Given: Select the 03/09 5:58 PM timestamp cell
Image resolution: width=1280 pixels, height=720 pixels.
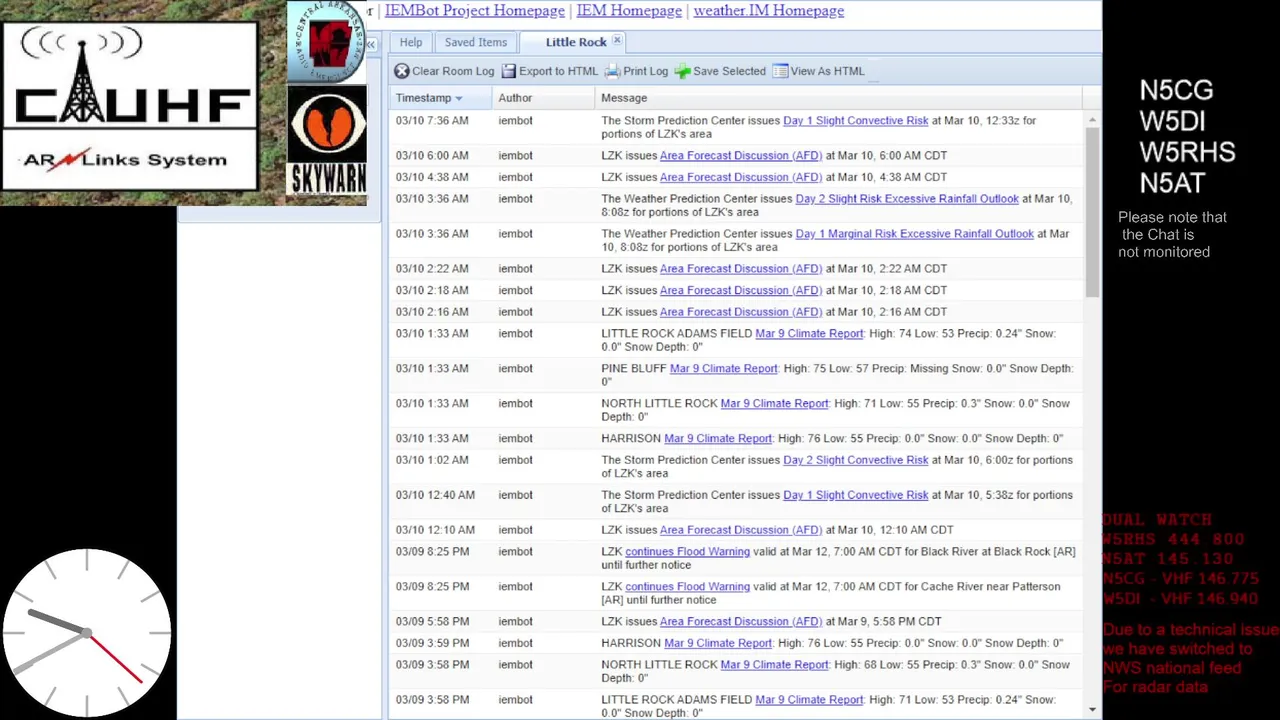Looking at the screenshot, I should click(432, 621).
